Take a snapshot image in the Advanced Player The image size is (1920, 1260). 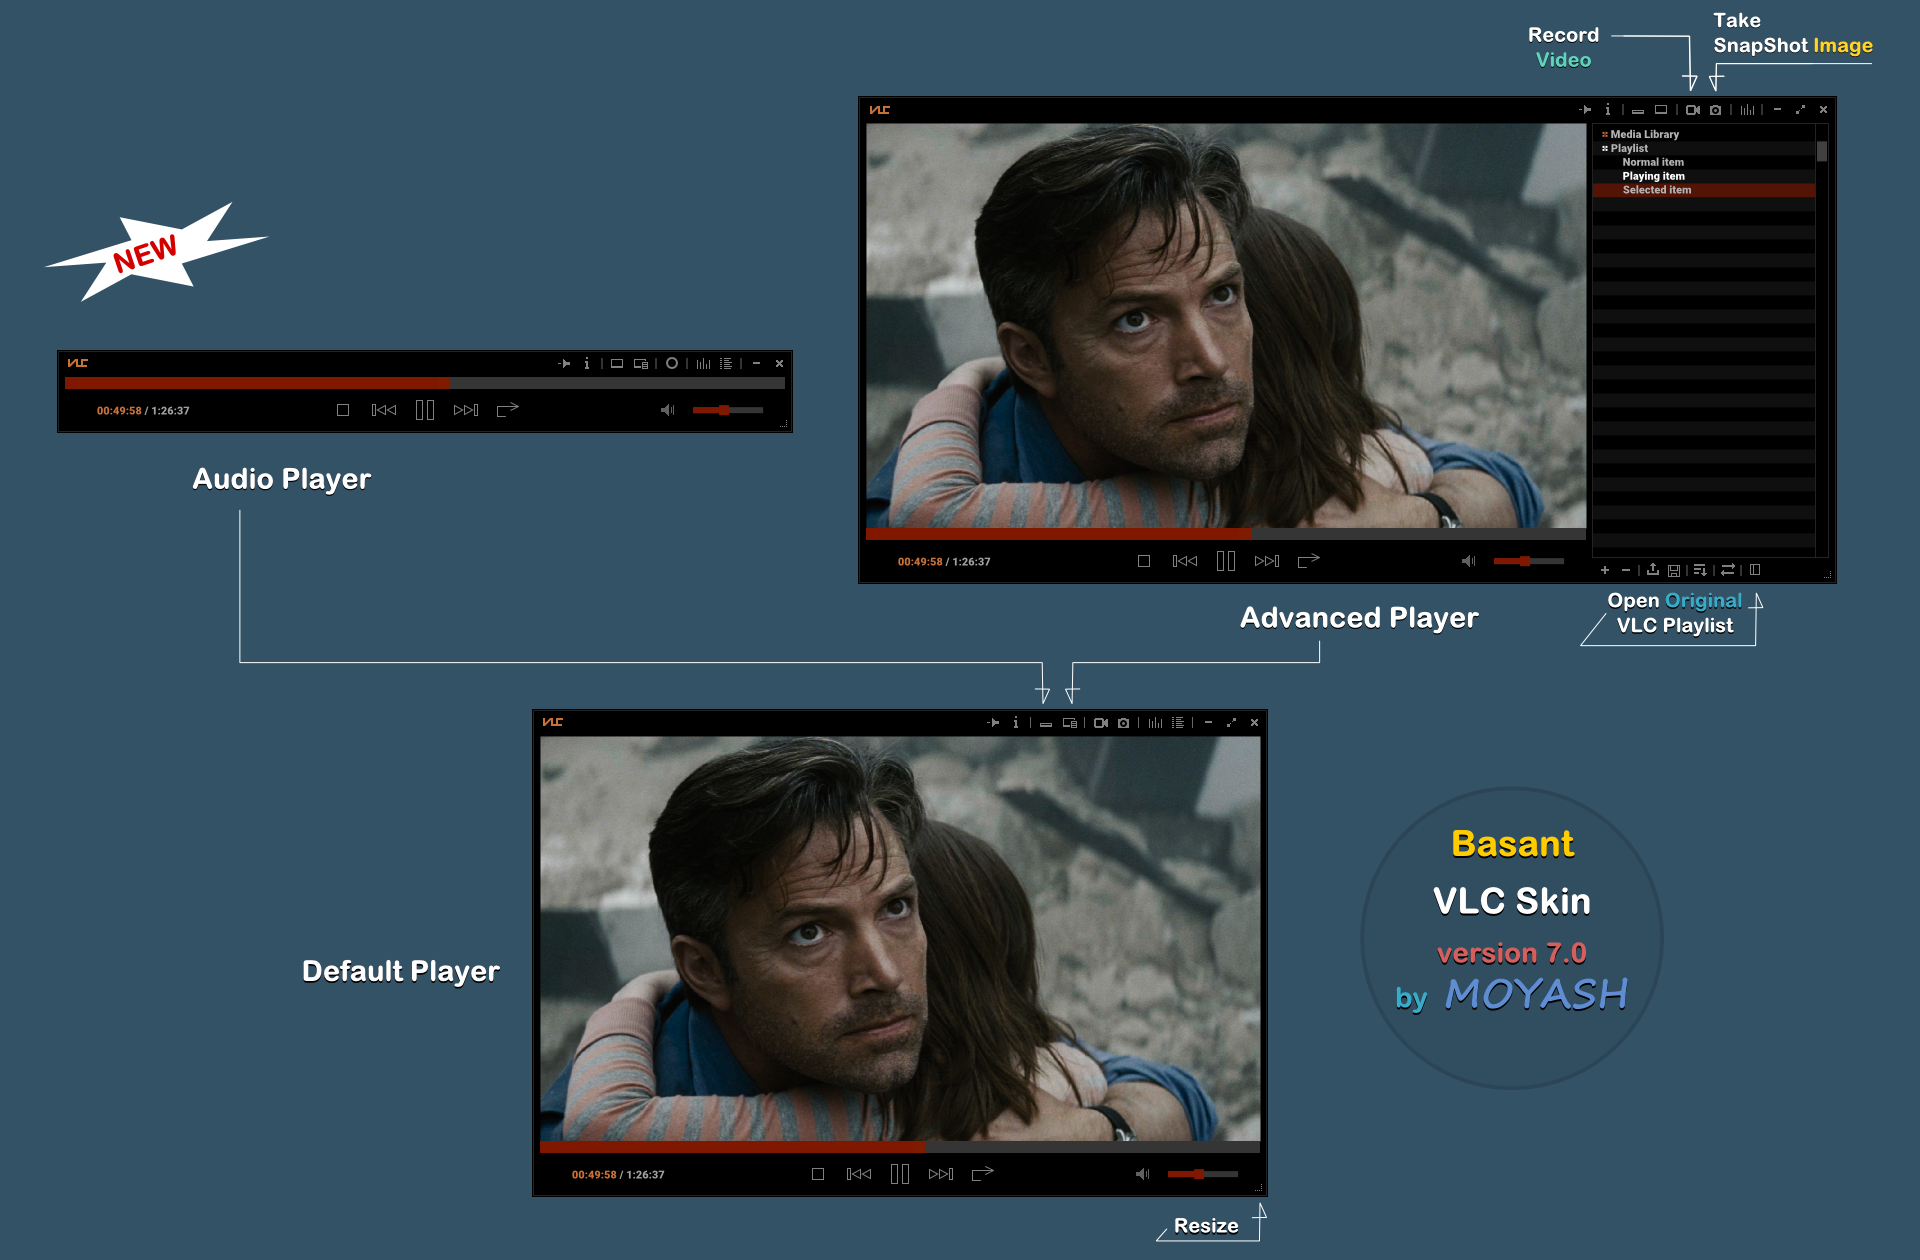tap(1716, 110)
